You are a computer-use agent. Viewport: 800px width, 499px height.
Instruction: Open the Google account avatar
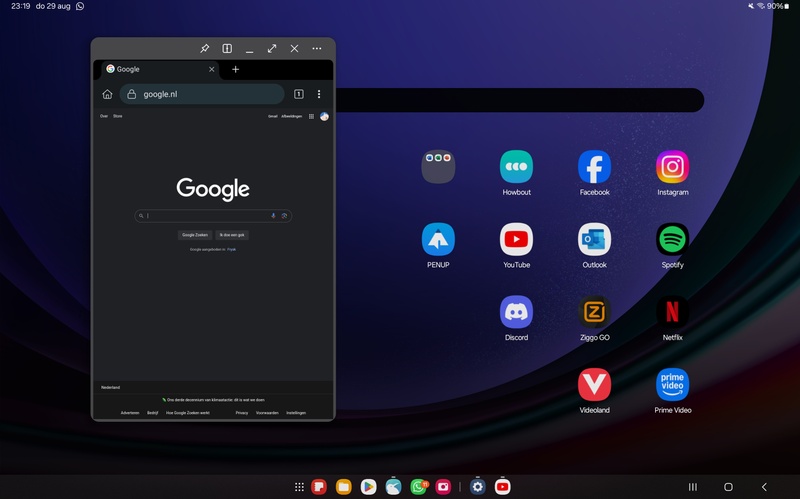[324, 116]
